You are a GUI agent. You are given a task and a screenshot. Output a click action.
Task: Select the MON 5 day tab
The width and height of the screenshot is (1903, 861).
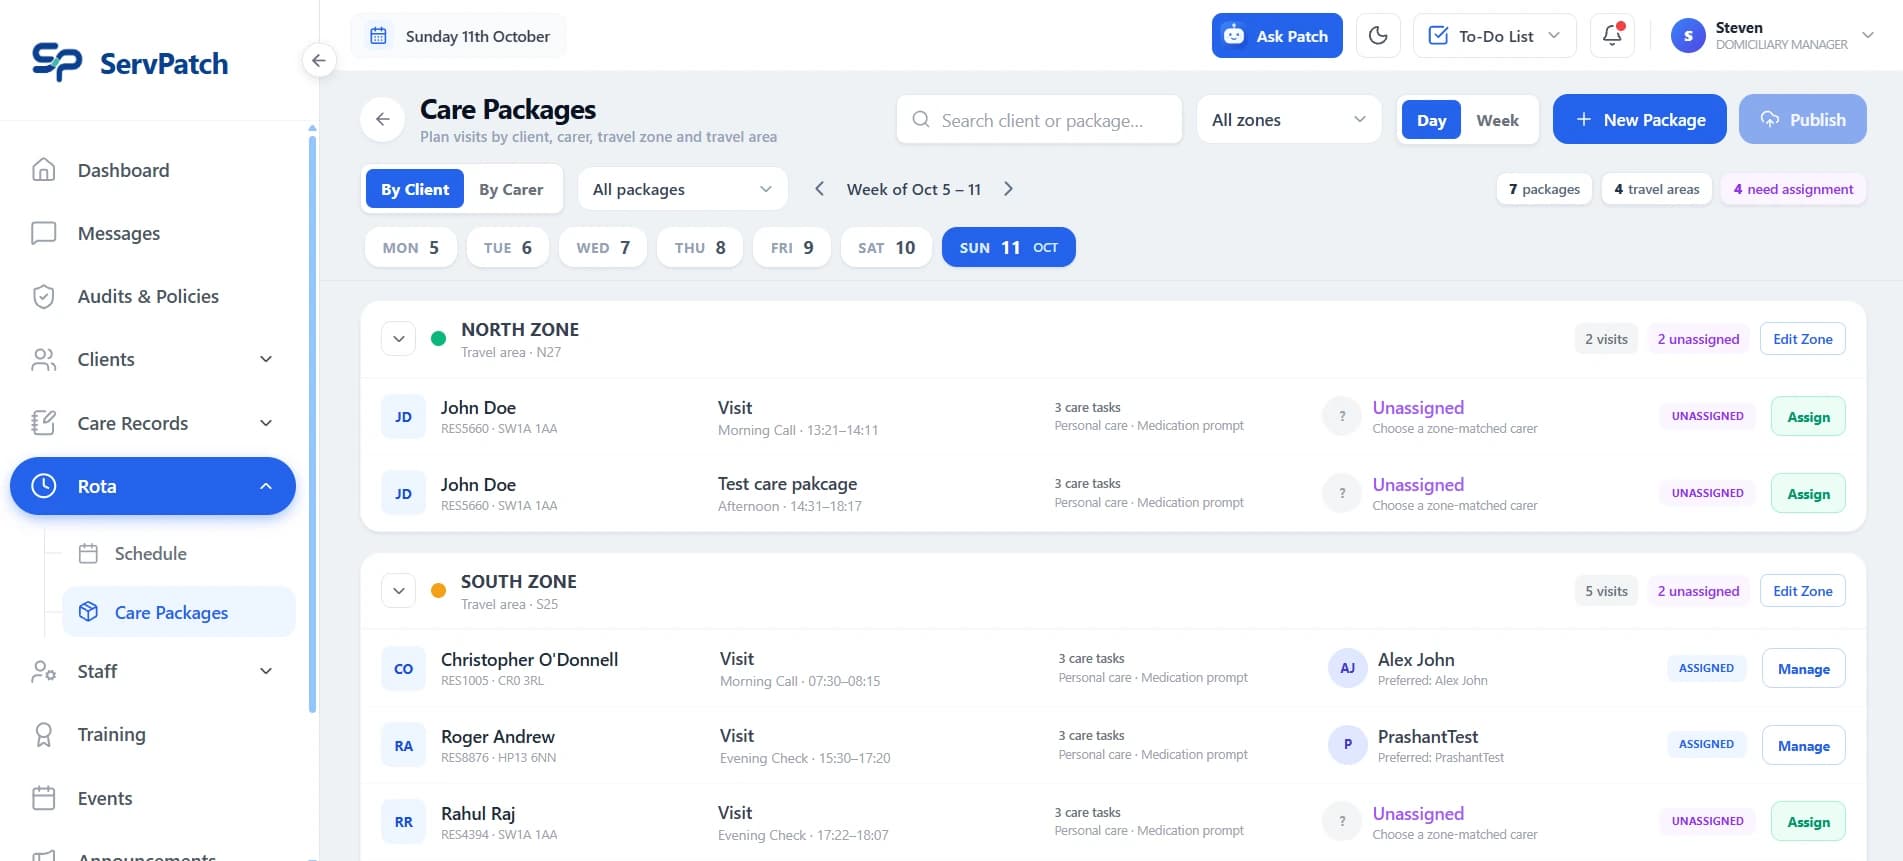pos(411,247)
